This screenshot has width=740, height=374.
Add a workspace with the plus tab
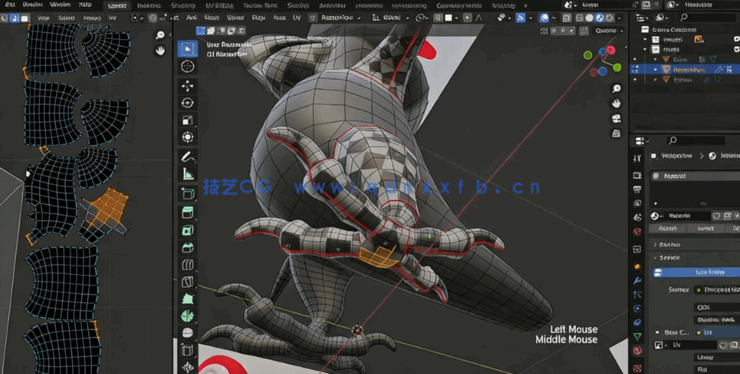pos(525,6)
